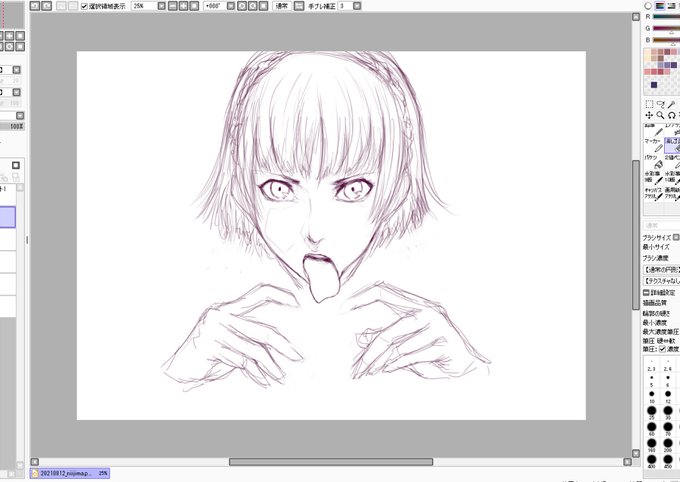The height and width of the screenshot is (482, 680).
Task: Click the flip canvas horizontally icon
Action: (x=299, y=6)
